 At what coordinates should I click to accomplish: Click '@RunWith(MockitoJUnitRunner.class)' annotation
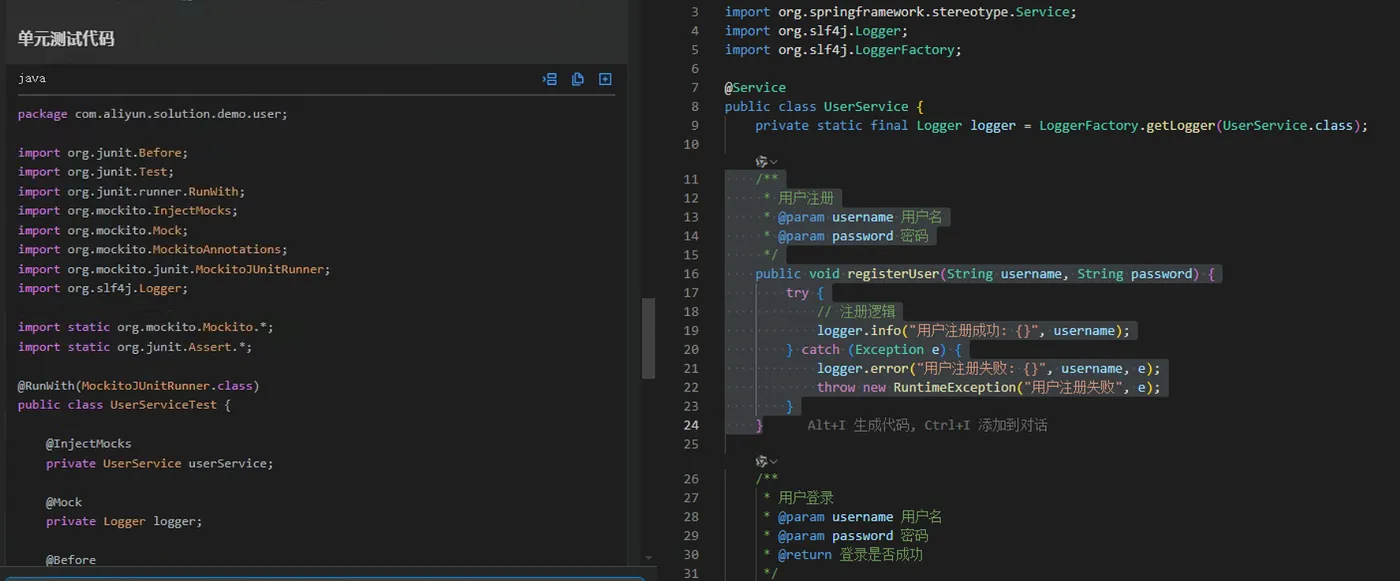(138, 386)
